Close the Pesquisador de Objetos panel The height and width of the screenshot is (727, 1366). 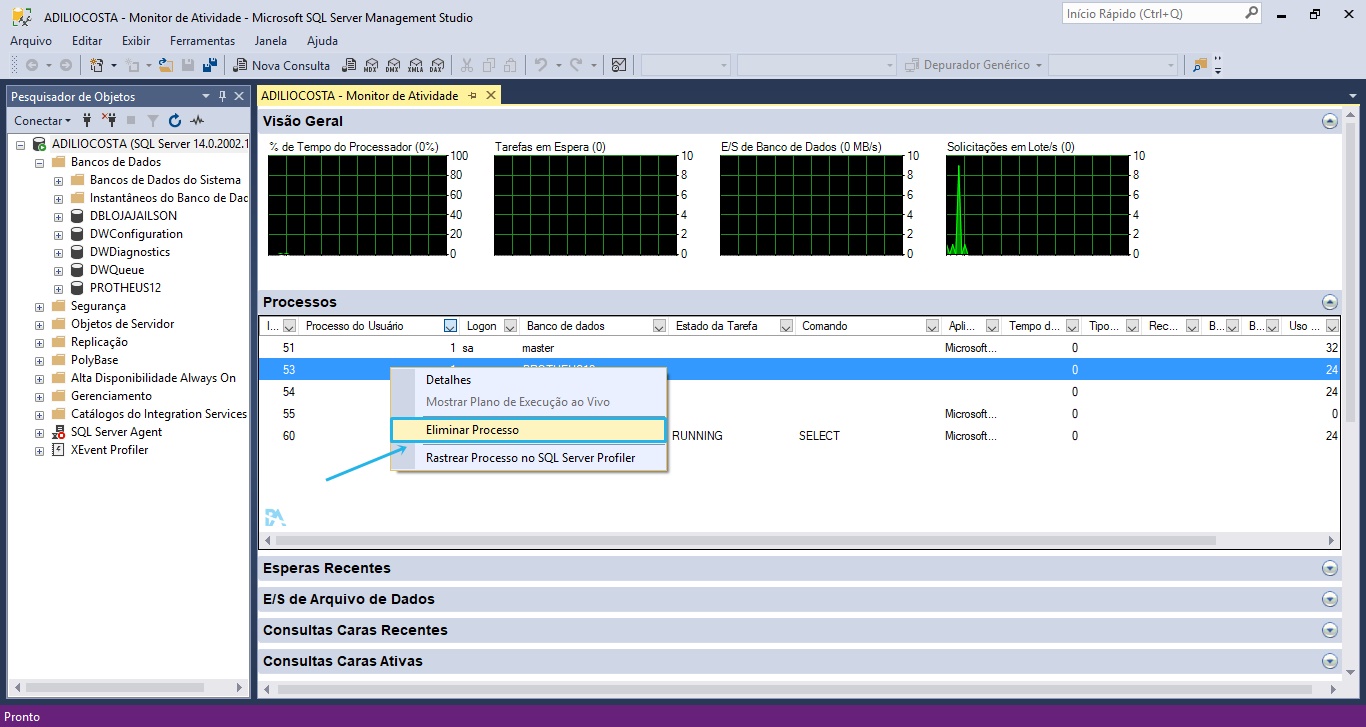coord(239,96)
